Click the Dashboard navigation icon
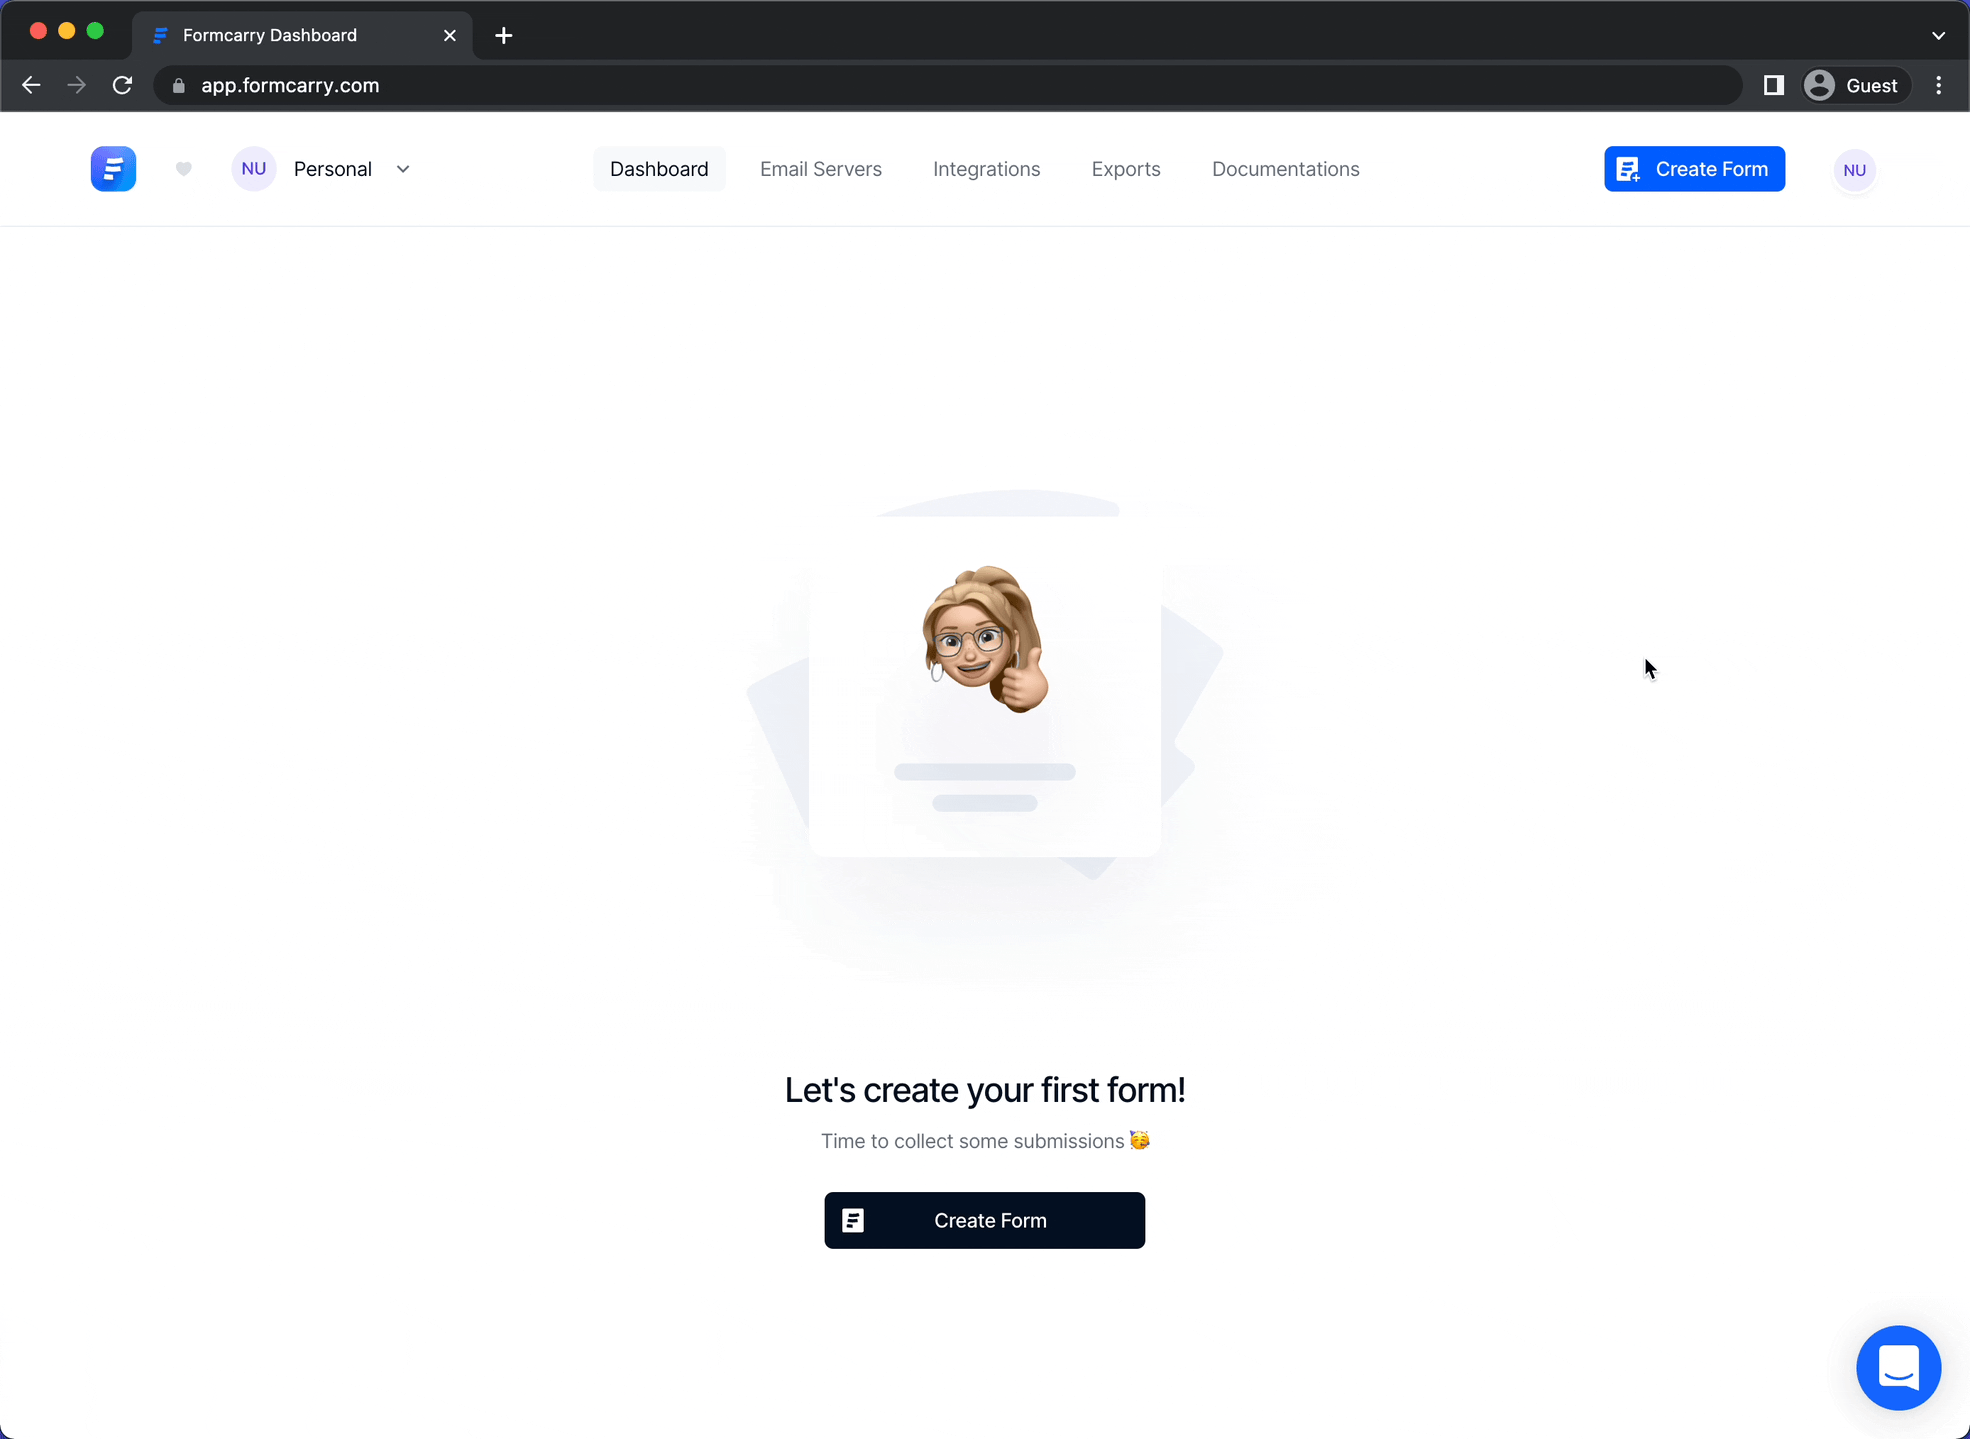The height and width of the screenshot is (1439, 1970). pyautogui.click(x=659, y=168)
